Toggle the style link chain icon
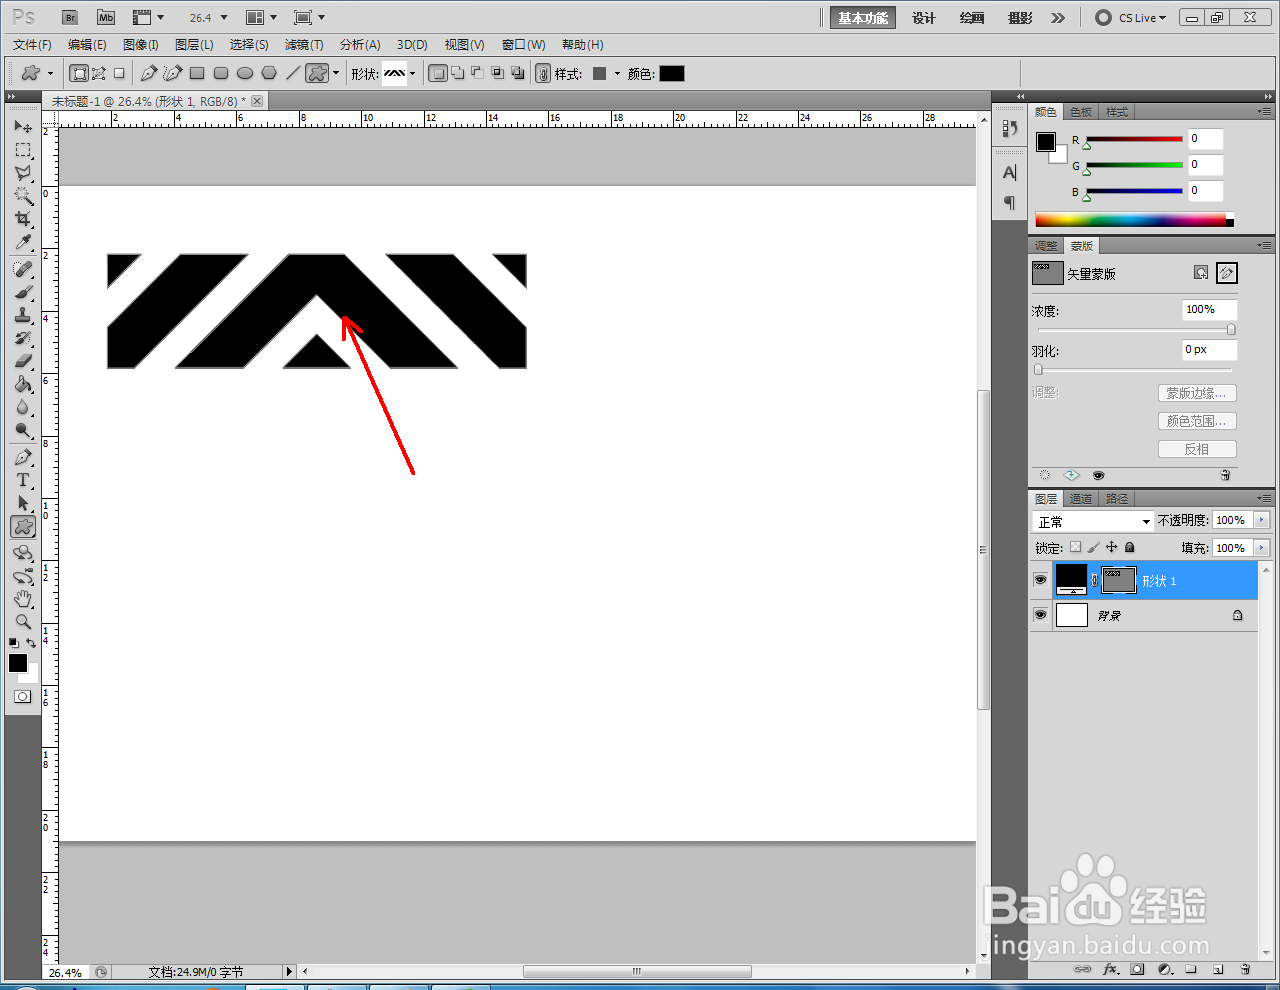1280x990 pixels. click(543, 73)
